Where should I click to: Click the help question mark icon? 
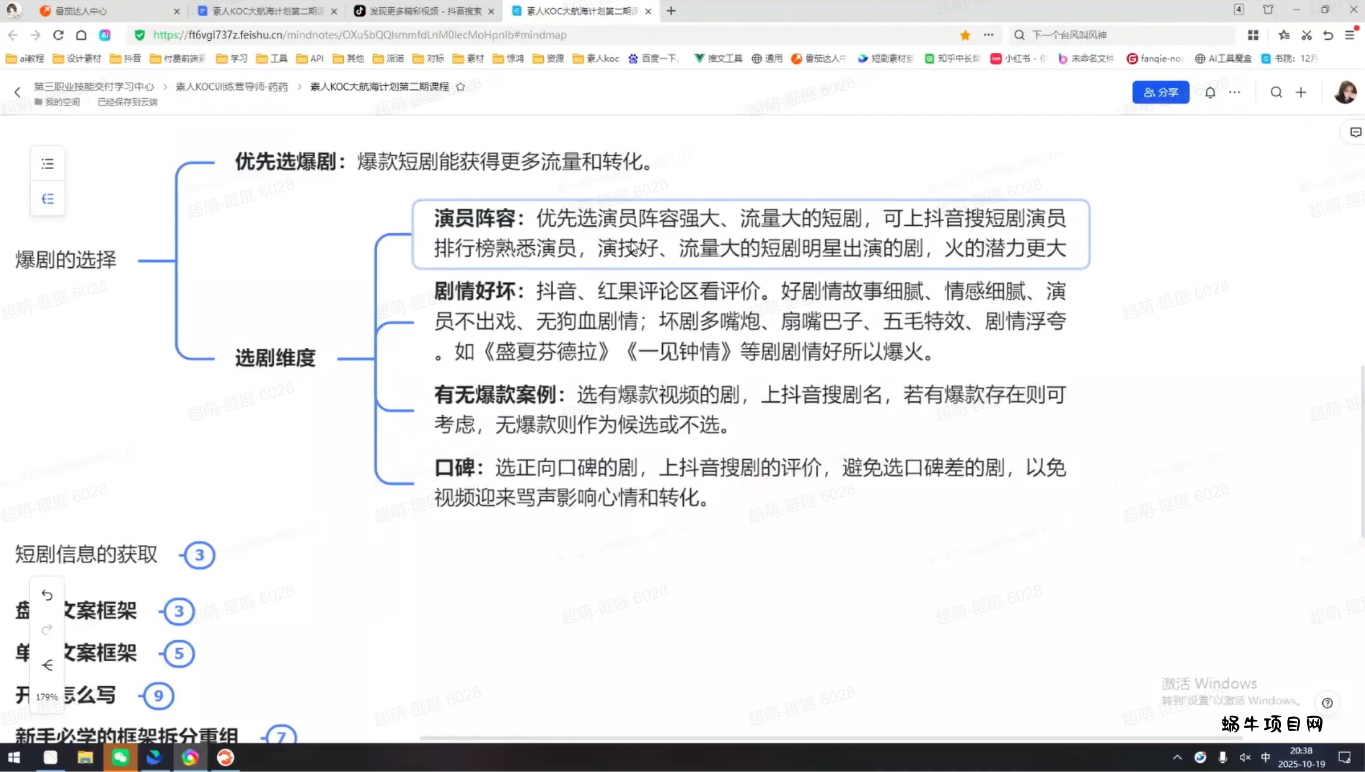[1327, 703]
